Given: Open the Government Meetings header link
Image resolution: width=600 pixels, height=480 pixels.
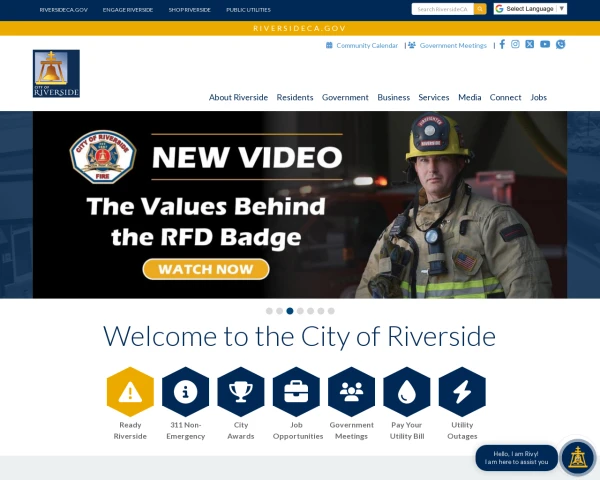Looking at the screenshot, I should tap(453, 46).
